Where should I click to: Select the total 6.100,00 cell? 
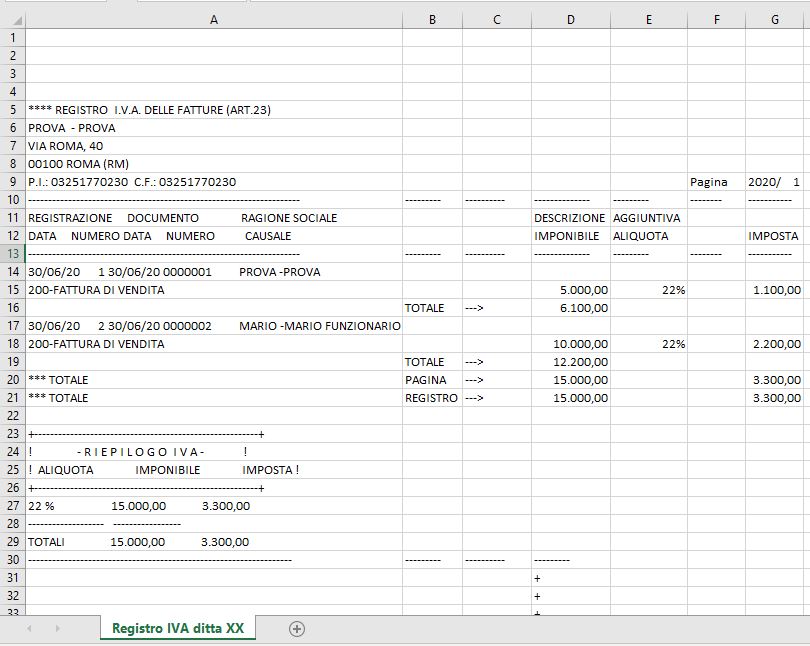tap(571, 308)
